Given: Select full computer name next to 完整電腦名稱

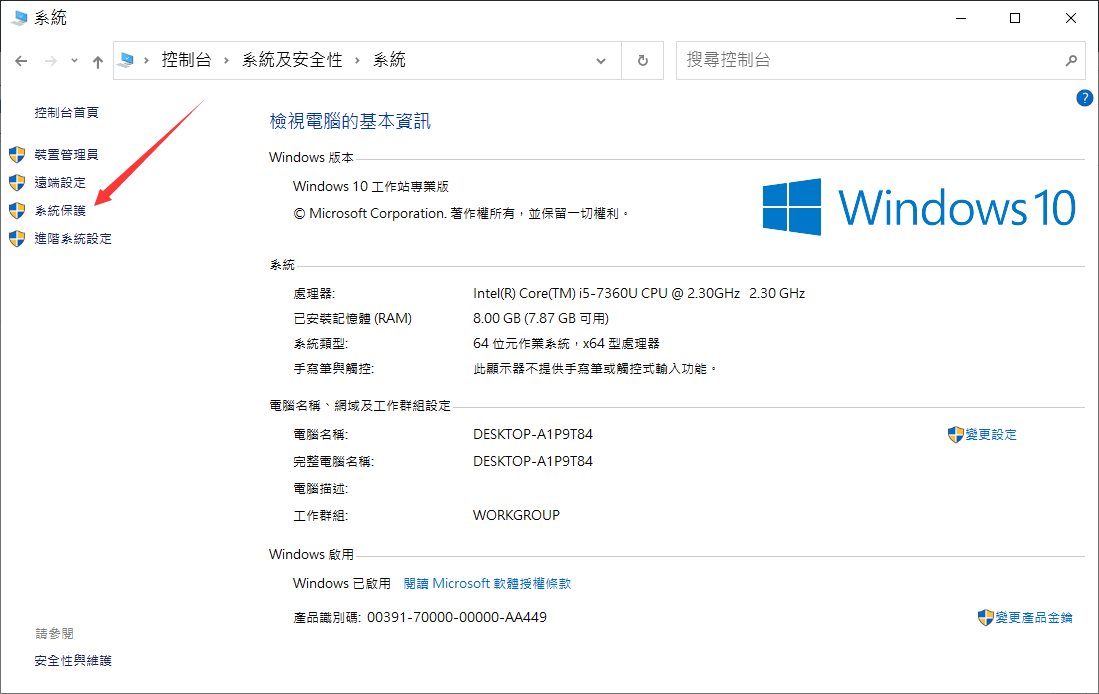Looking at the screenshot, I should (533, 461).
